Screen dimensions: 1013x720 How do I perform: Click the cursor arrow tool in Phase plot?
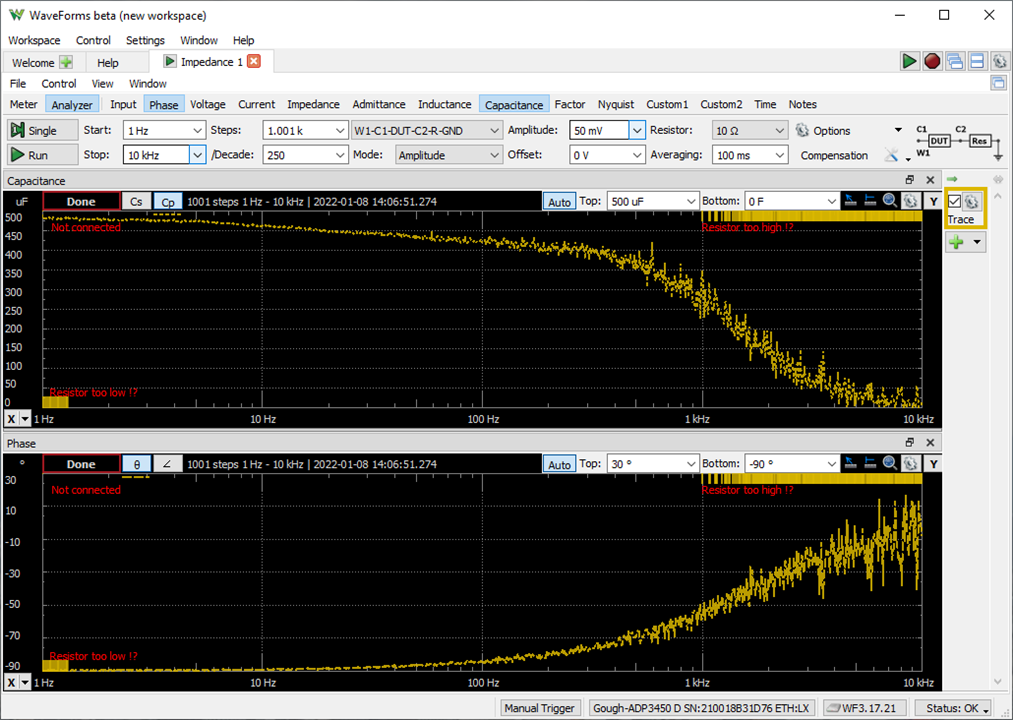(x=851, y=463)
